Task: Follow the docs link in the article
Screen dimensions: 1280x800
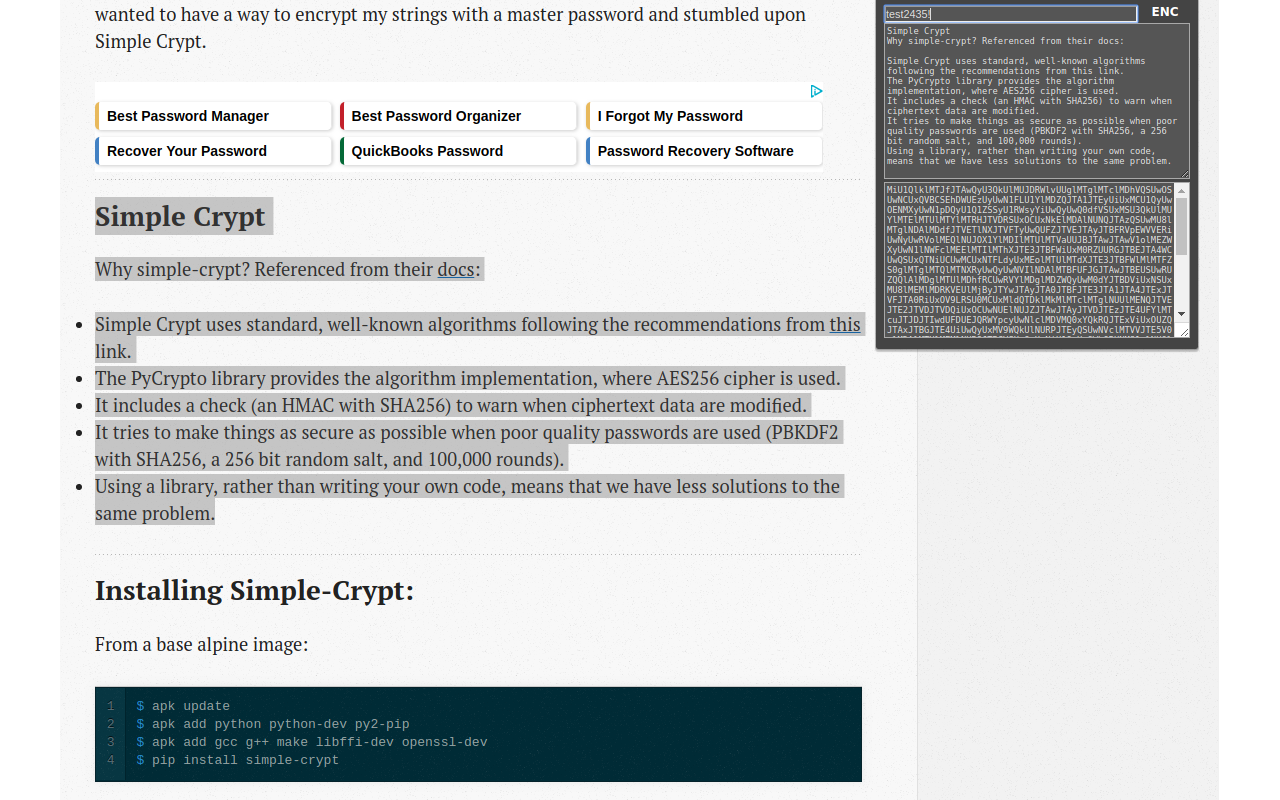Action: click(x=456, y=269)
